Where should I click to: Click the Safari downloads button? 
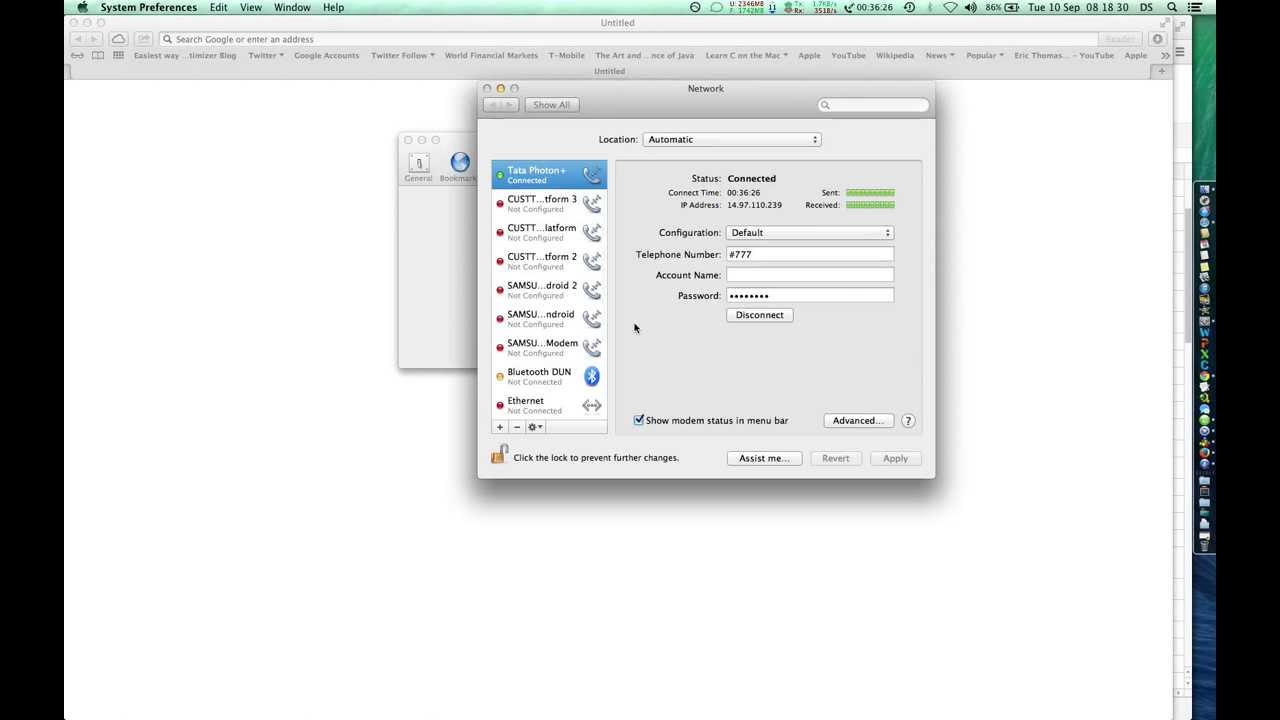click(x=1158, y=39)
